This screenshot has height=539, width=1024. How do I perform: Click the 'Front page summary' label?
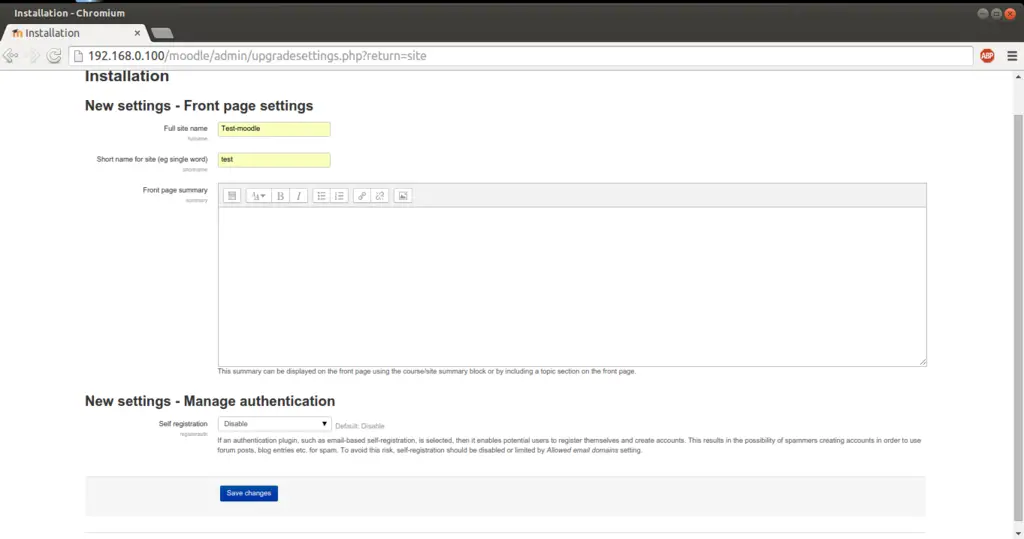(x=175, y=190)
